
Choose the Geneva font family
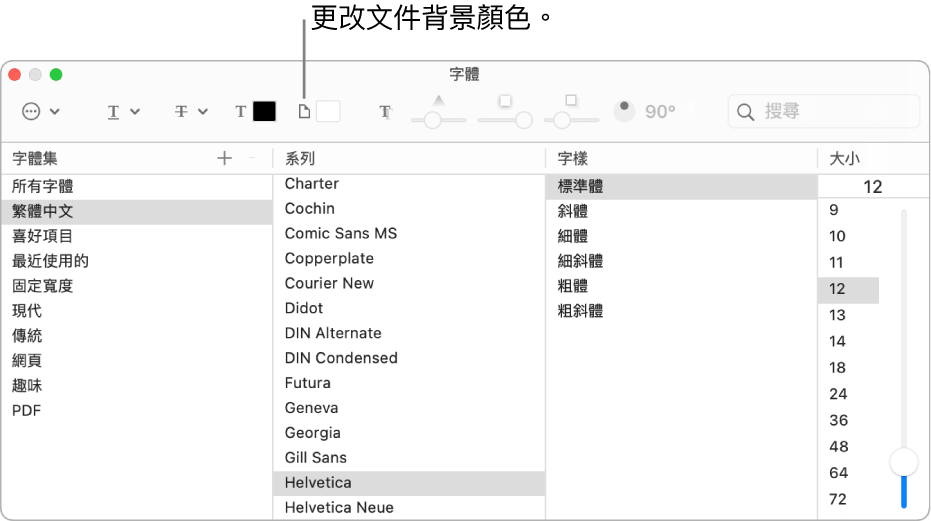[408, 409]
